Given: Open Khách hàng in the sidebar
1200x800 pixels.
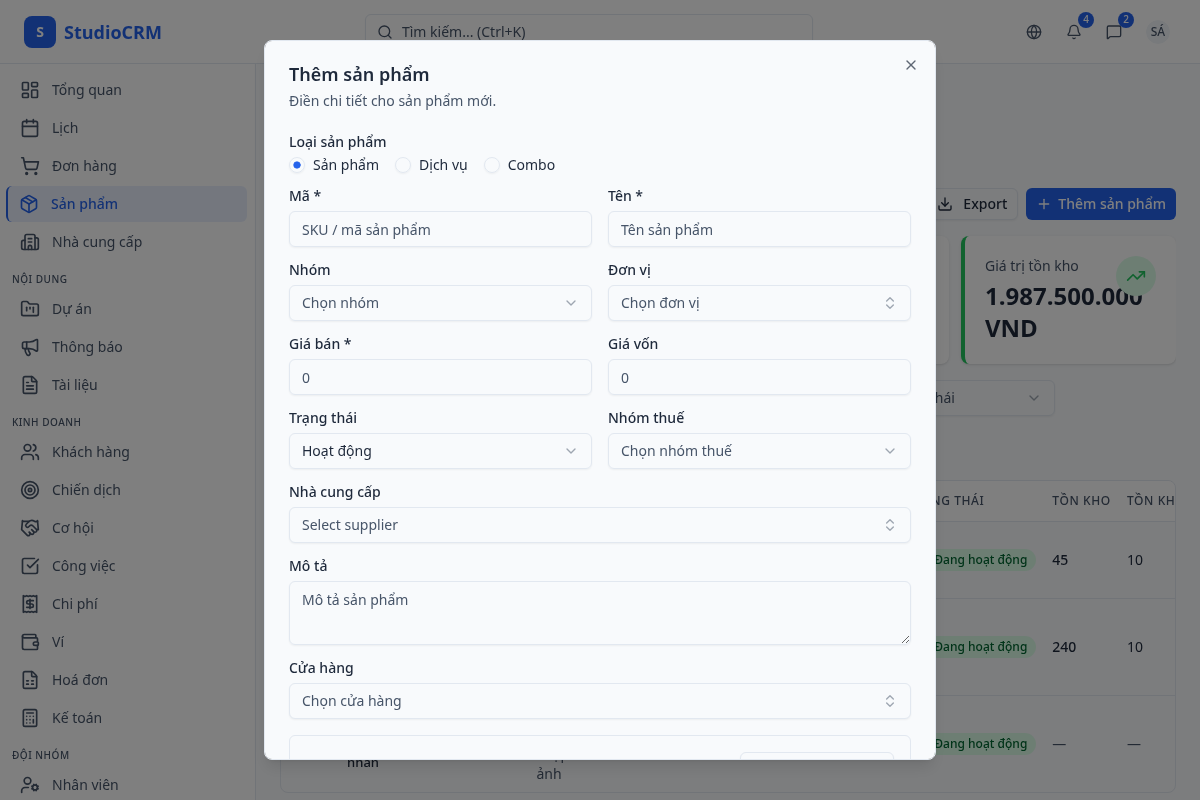Looking at the screenshot, I should pyautogui.click(x=90, y=452).
